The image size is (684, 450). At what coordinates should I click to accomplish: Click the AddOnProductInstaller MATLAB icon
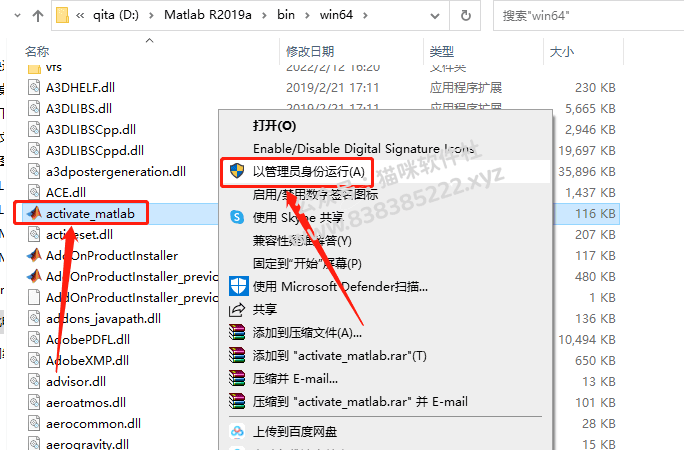pos(34,255)
